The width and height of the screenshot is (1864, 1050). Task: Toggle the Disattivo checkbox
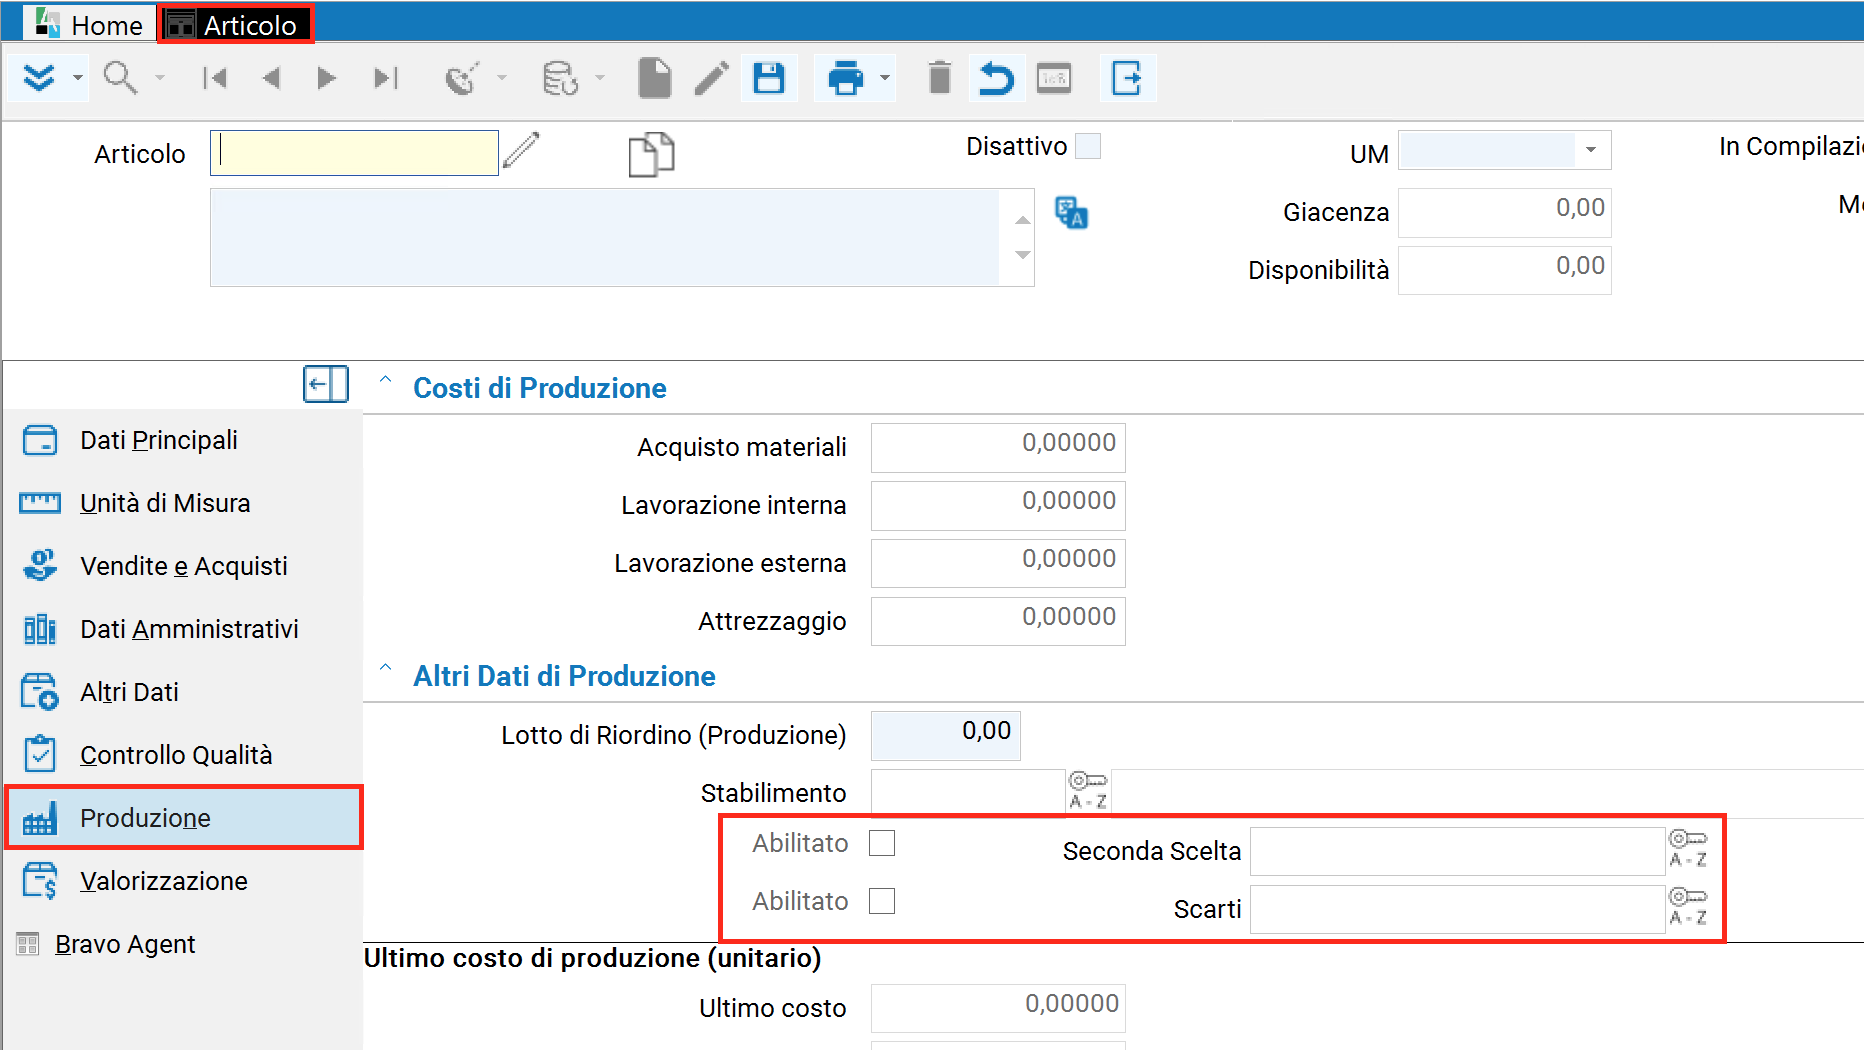[x=1088, y=146]
